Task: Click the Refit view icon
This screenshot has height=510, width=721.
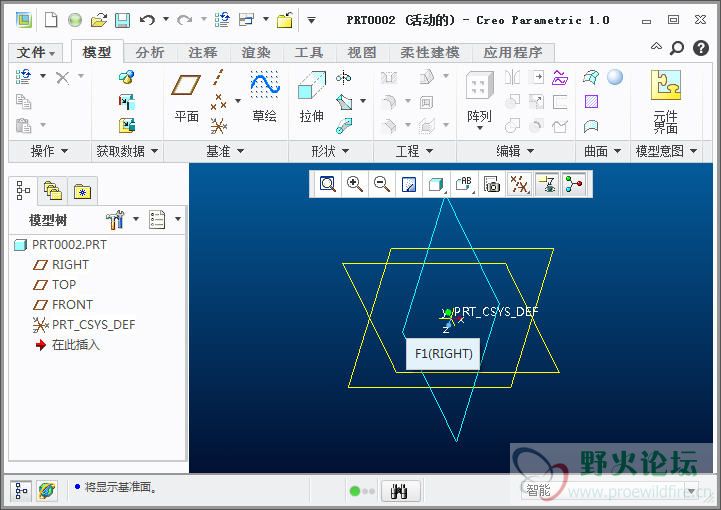Action: pos(327,184)
